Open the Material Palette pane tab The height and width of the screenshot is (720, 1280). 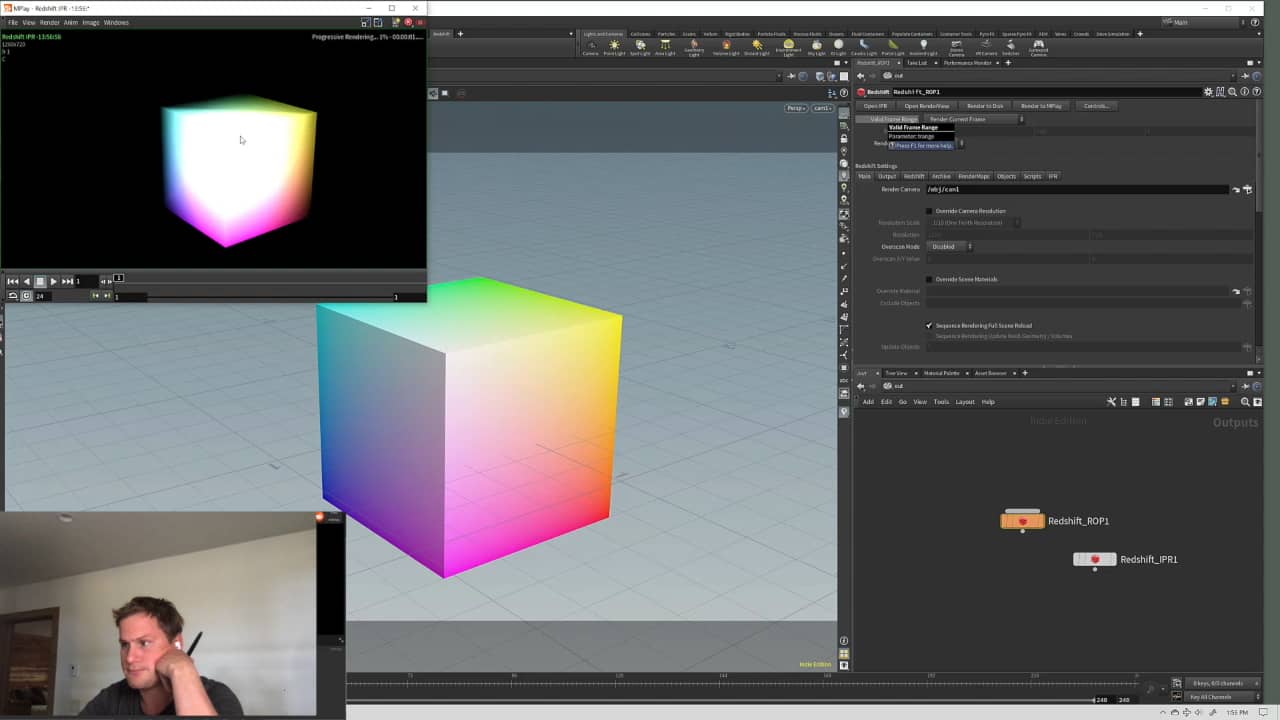pyautogui.click(x=941, y=373)
